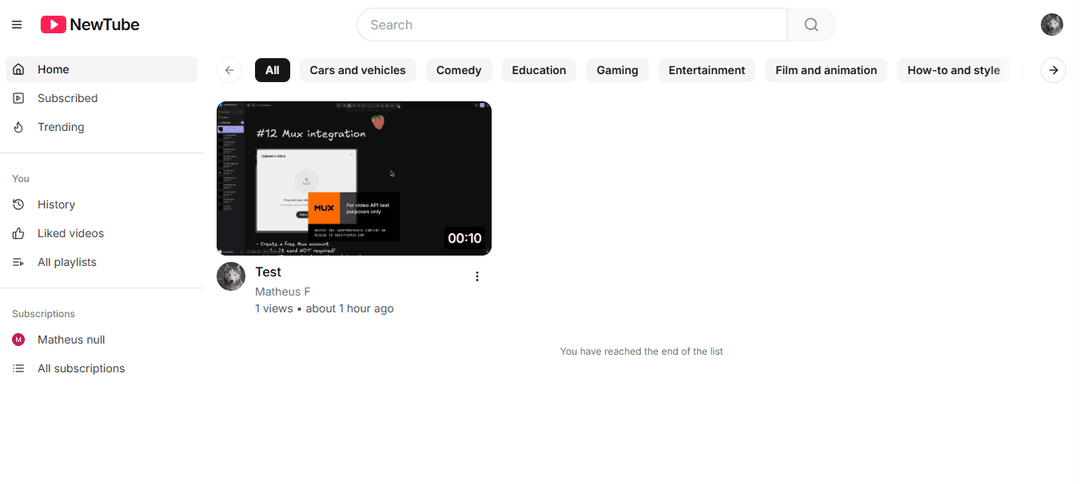Click the Test video title
The image size is (1080, 484).
tap(268, 272)
